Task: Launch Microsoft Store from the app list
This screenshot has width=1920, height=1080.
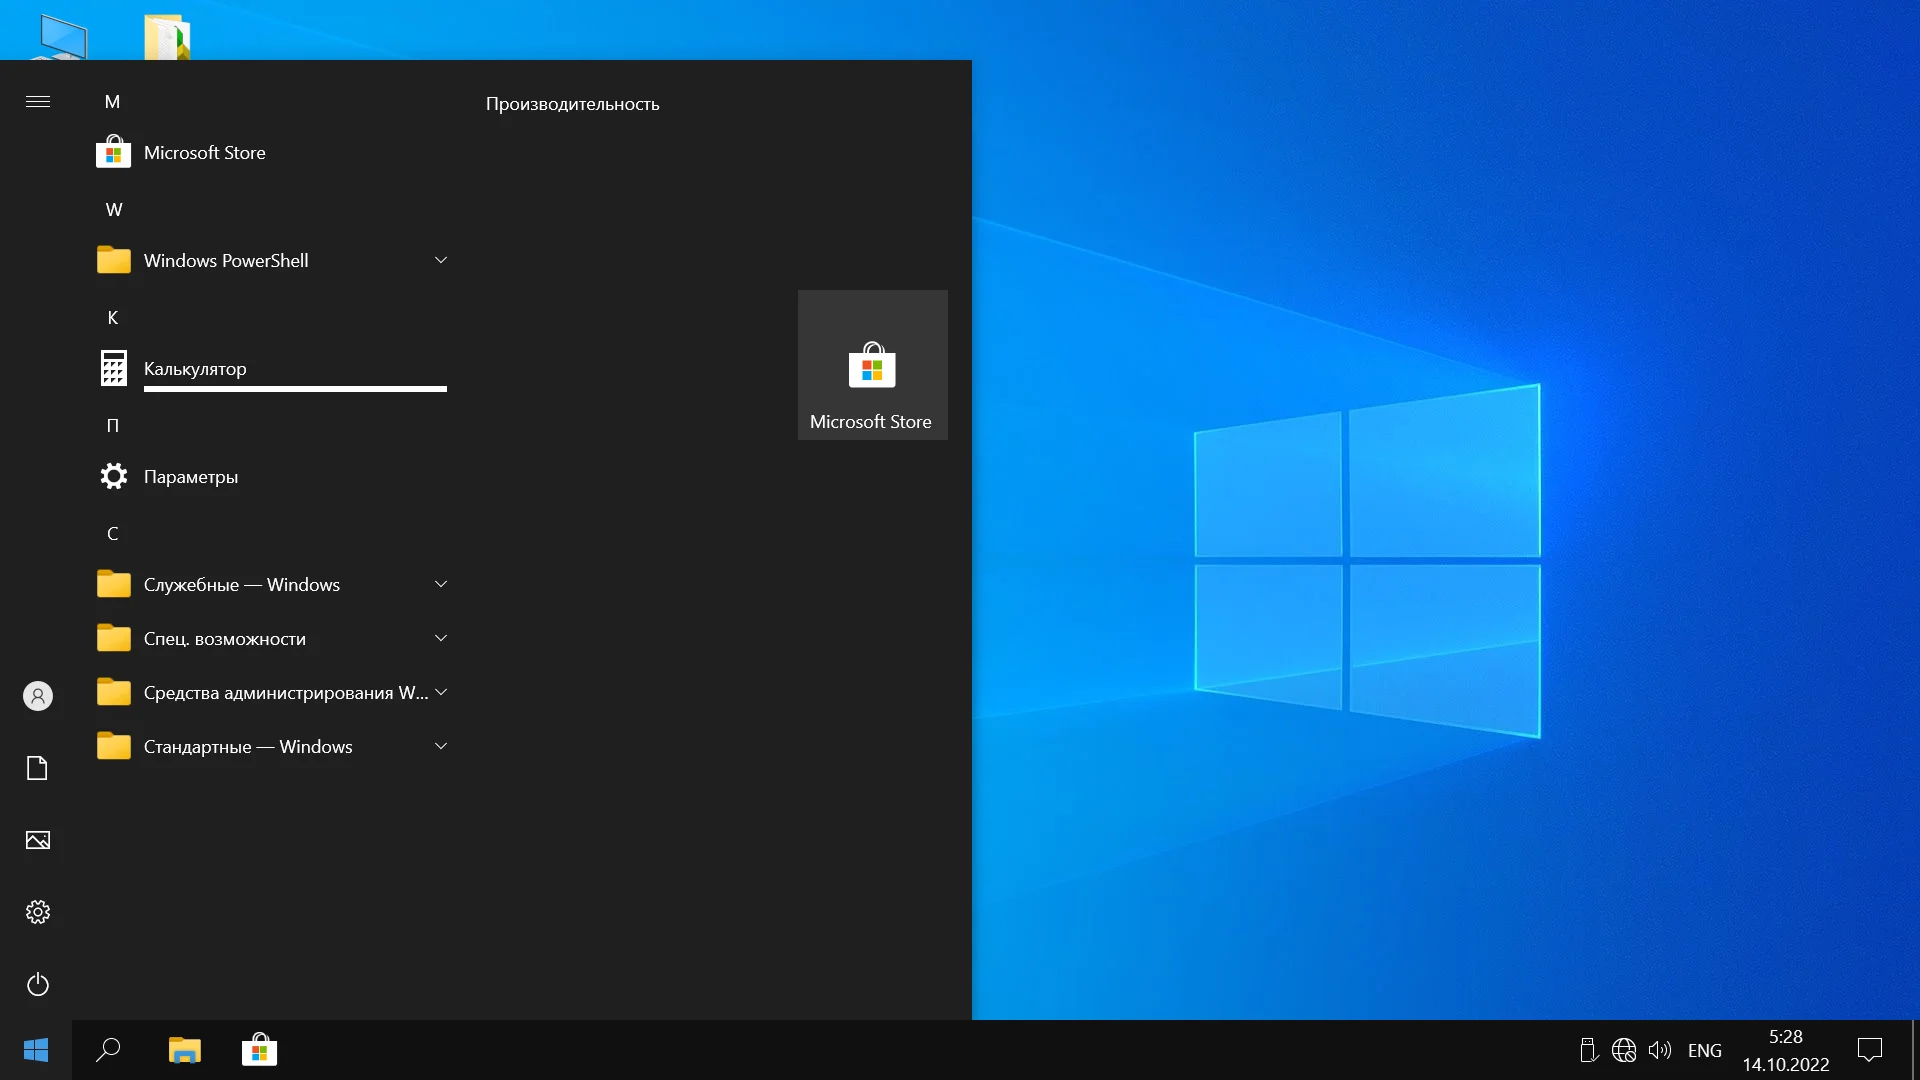Action: click(x=204, y=153)
